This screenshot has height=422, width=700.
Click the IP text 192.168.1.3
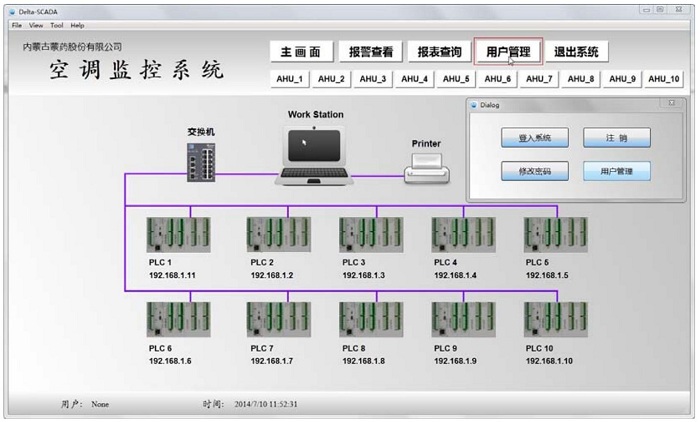click(364, 275)
